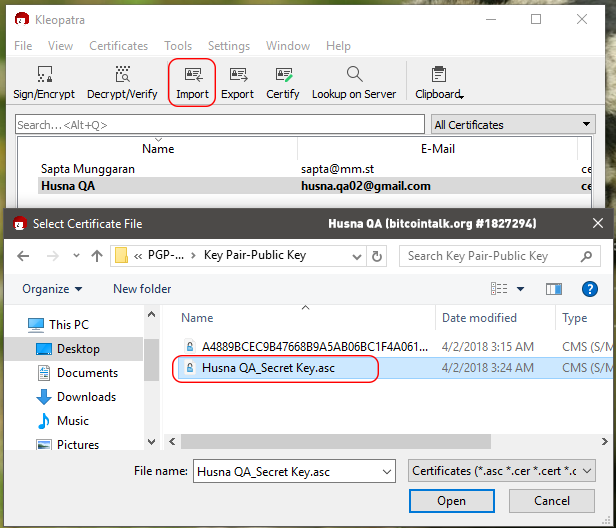This screenshot has width=616, height=528.
Task: Cancel the file selection dialog
Action: coord(552,501)
